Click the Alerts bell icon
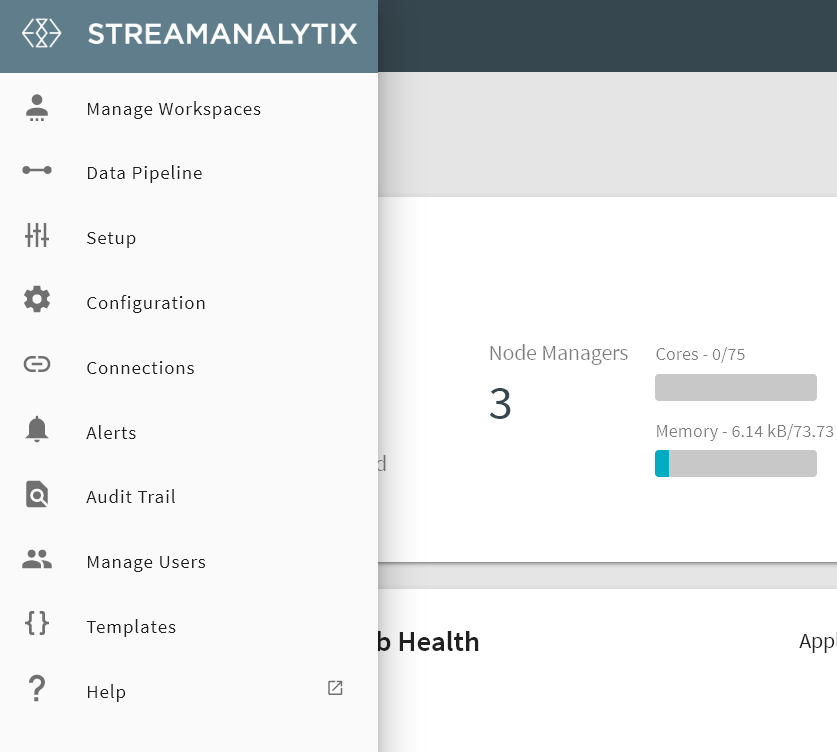 pos(37,430)
